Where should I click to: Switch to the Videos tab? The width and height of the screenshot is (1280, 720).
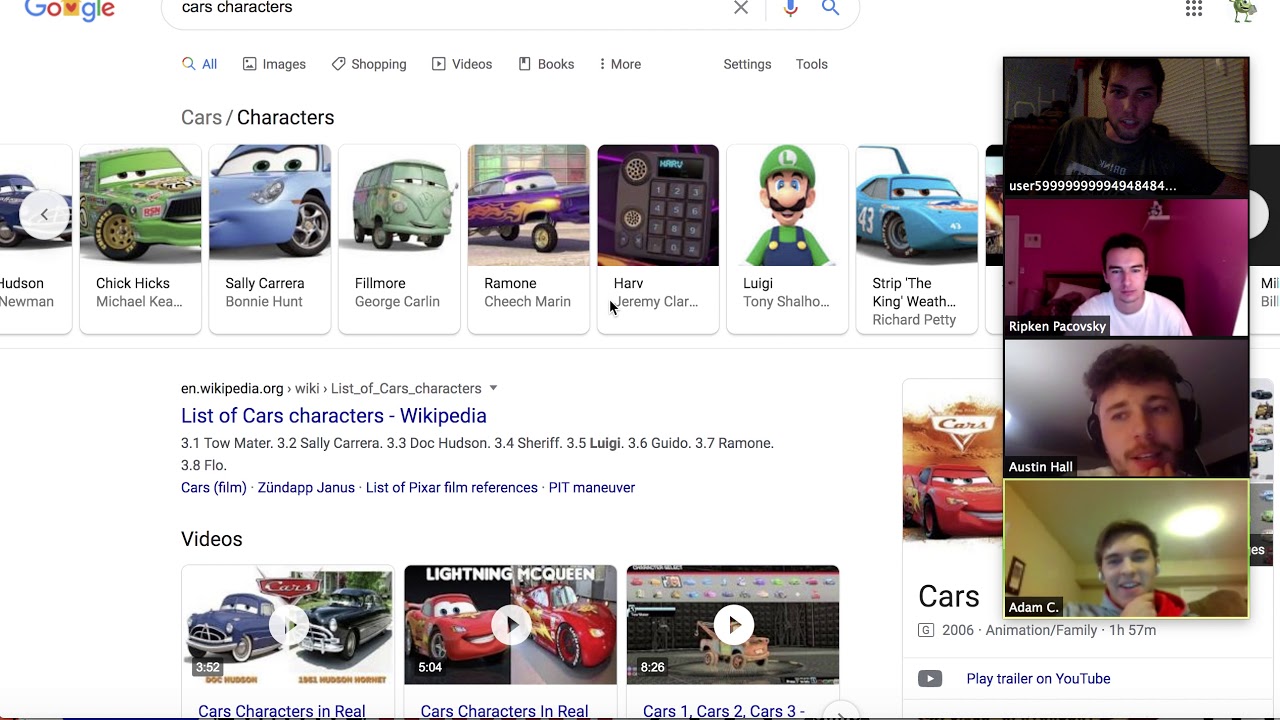pyautogui.click(x=462, y=64)
